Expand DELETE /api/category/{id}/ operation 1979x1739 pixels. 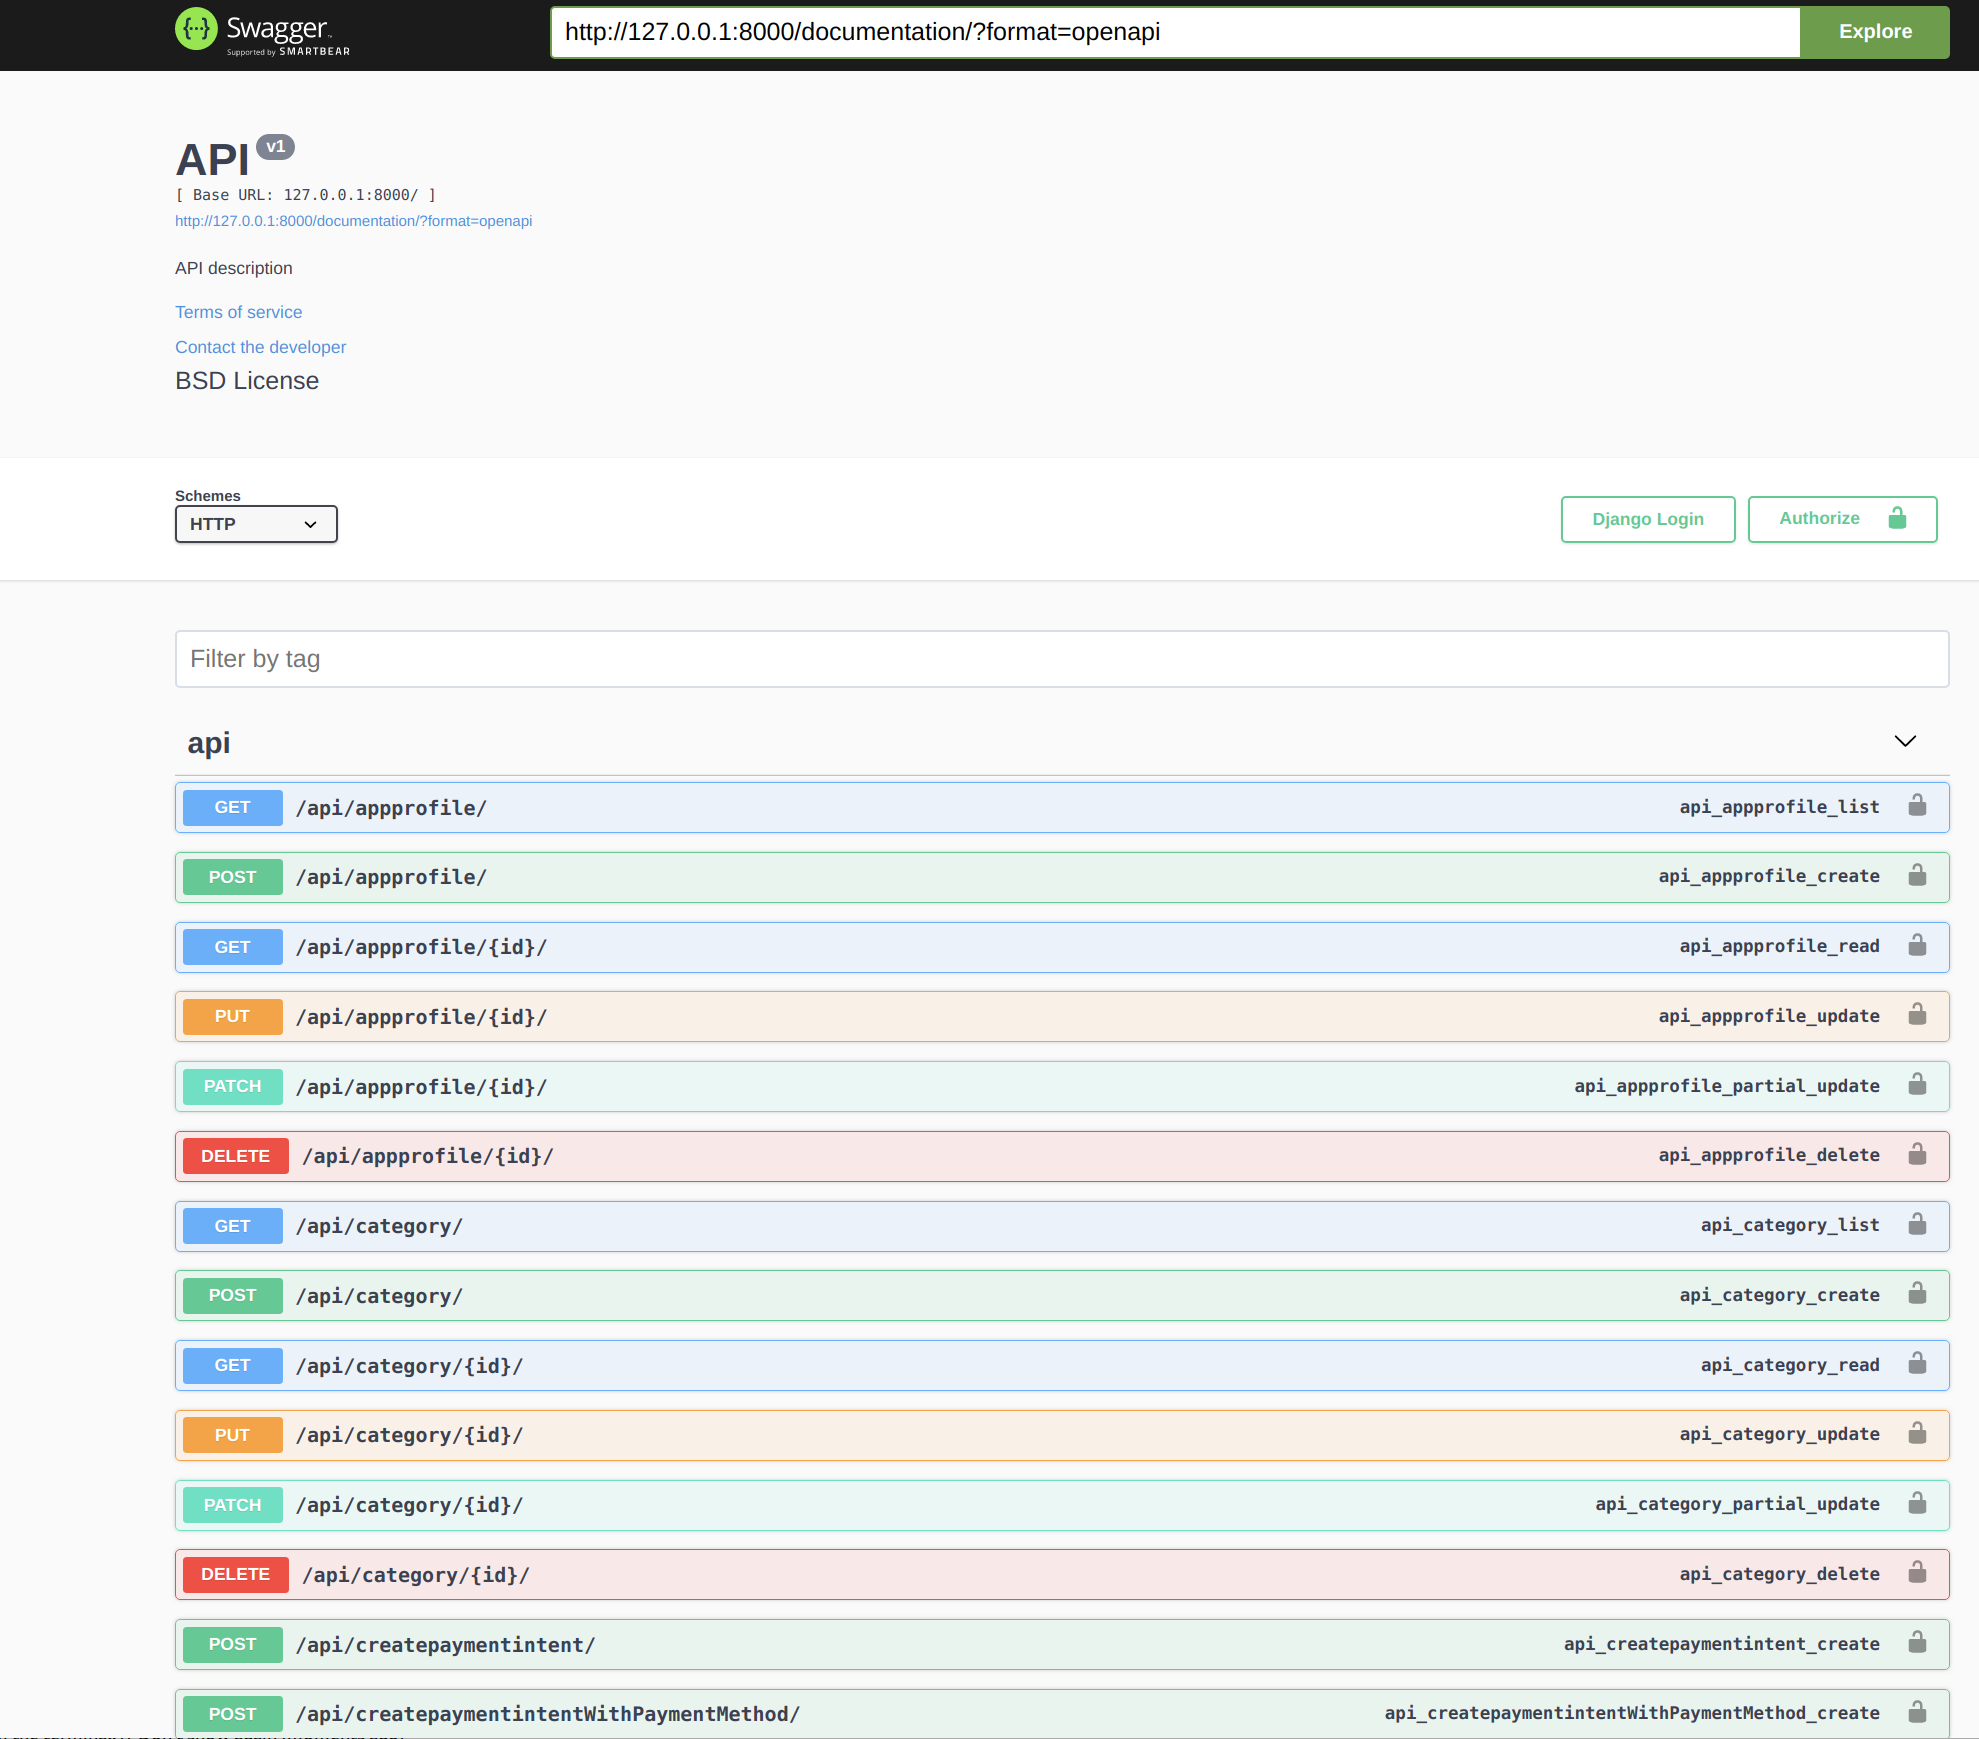(415, 1575)
